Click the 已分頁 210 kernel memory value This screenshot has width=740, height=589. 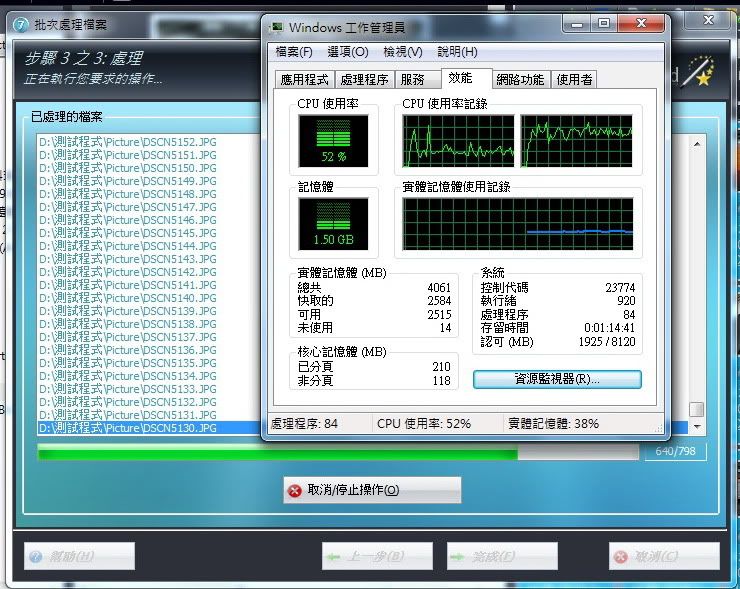pyautogui.click(x=441, y=367)
